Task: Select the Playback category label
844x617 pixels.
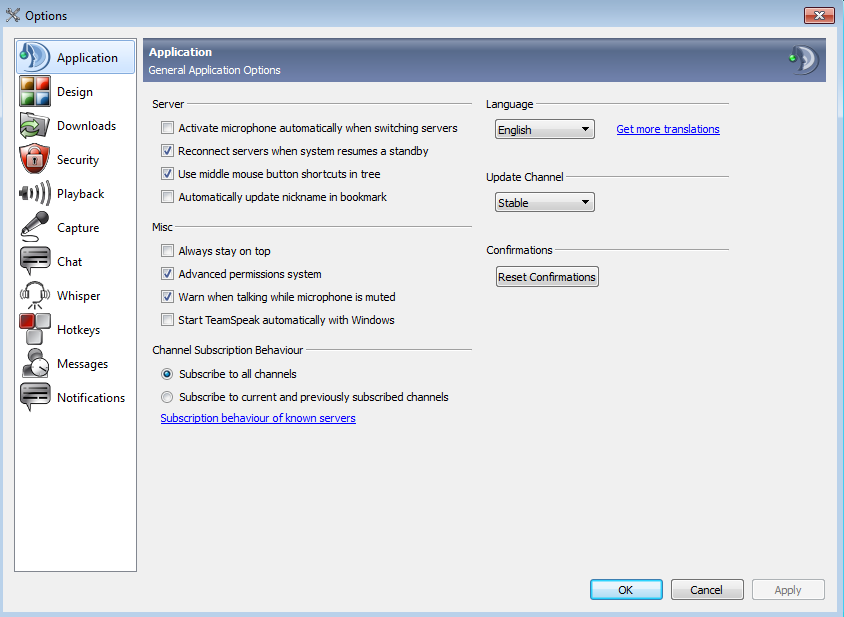Action: coord(80,194)
